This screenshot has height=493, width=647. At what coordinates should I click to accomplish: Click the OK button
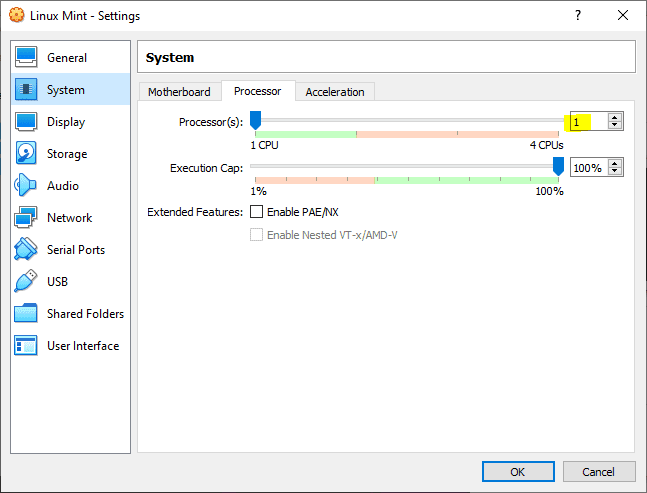click(517, 471)
